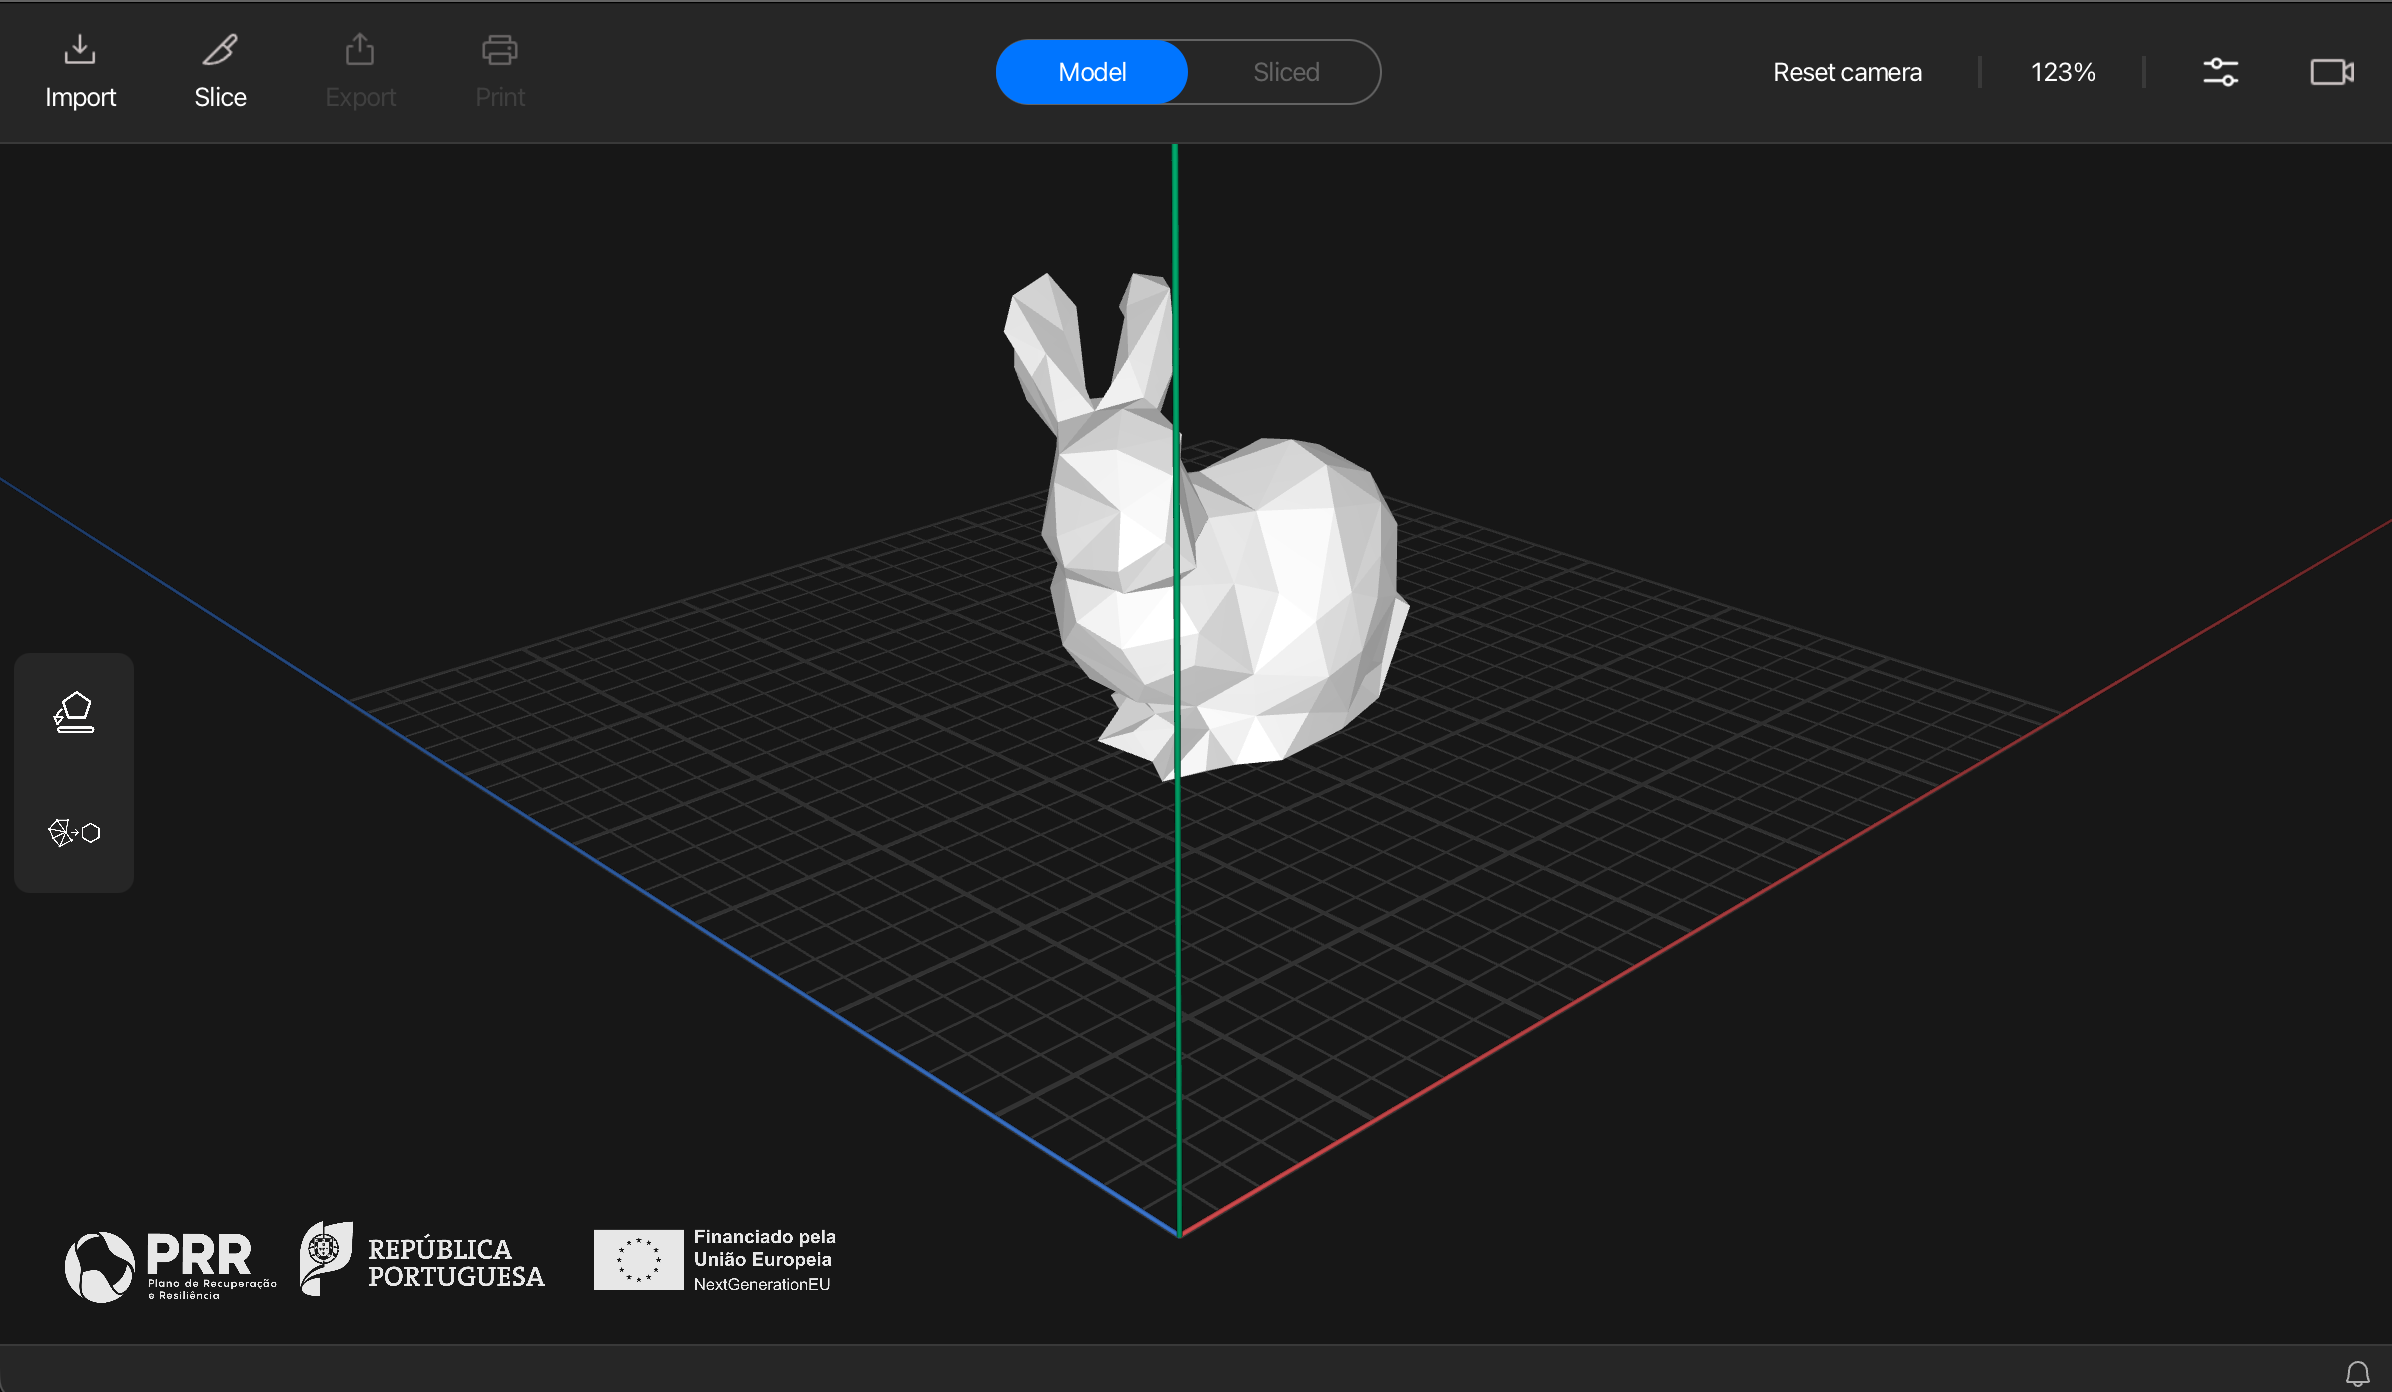2392x1392 pixels.
Task: Click the European Union flag logo
Action: point(638,1260)
